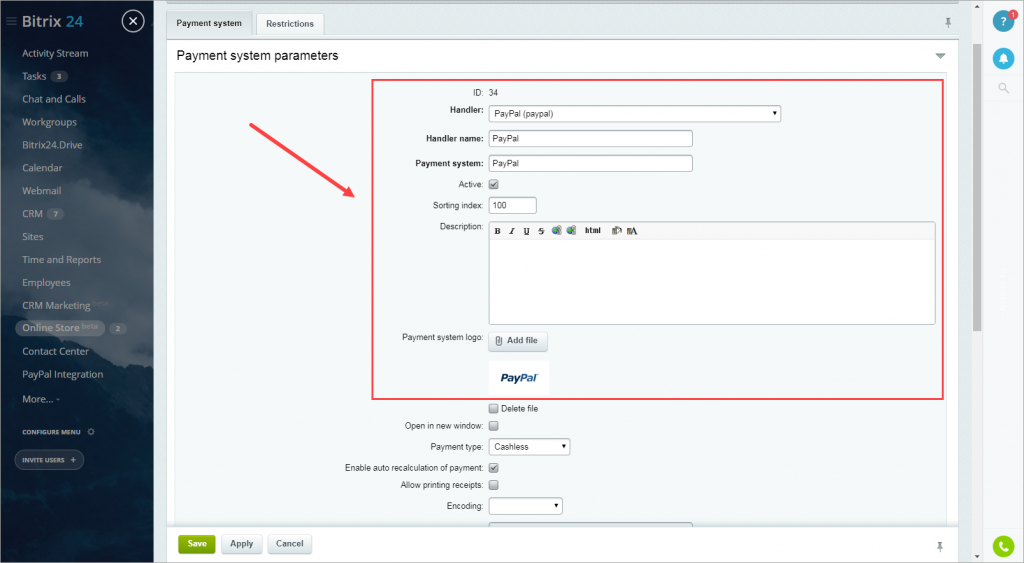The width and height of the screenshot is (1024, 563).
Task: Click the green Save button
Action: point(197,543)
